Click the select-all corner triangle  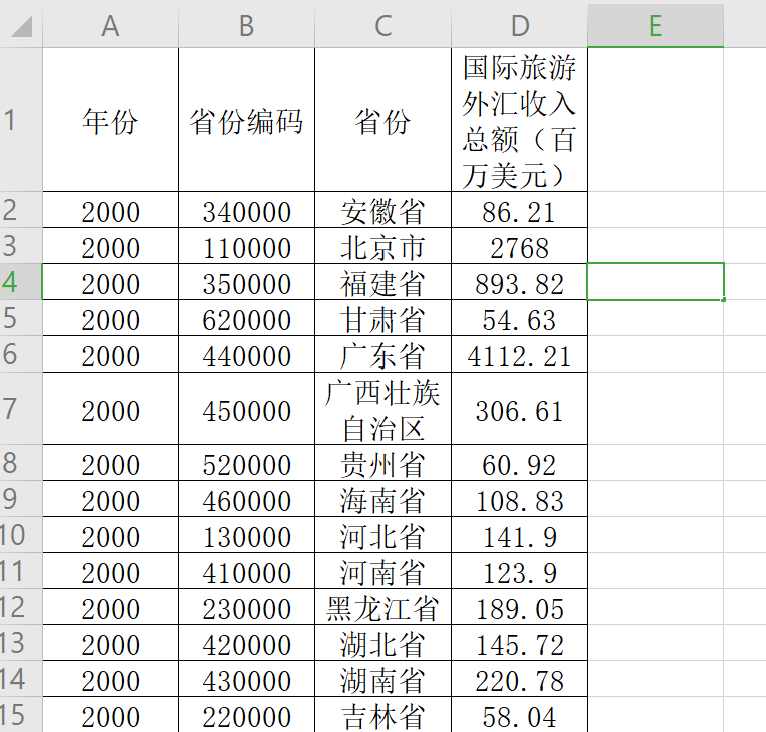click(x=21, y=26)
